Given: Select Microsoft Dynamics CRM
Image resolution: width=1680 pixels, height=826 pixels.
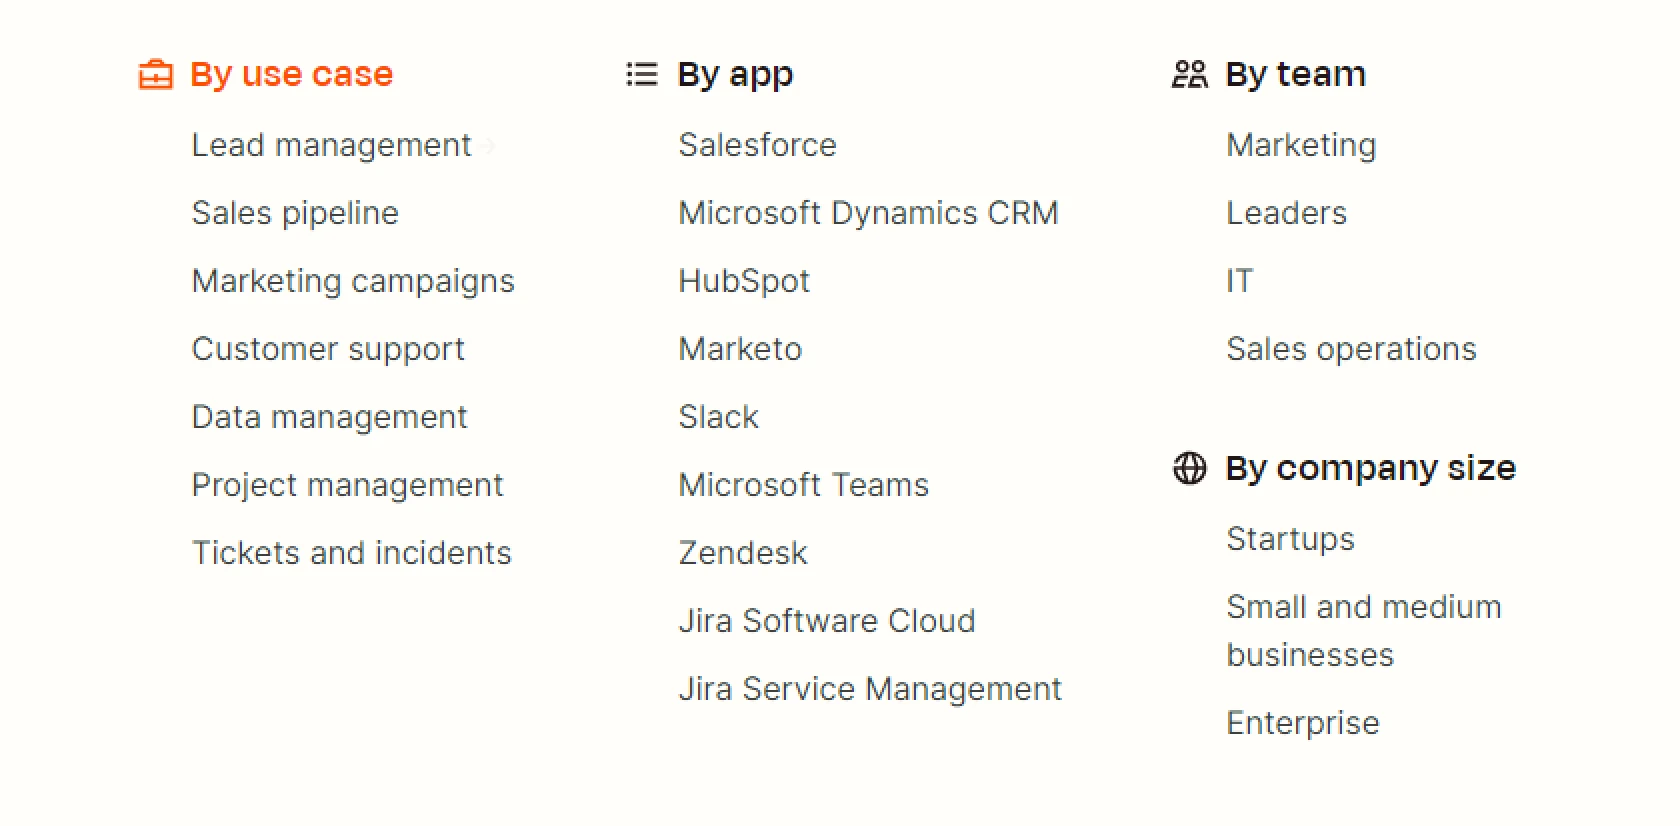Looking at the screenshot, I should pyautogui.click(x=868, y=213).
